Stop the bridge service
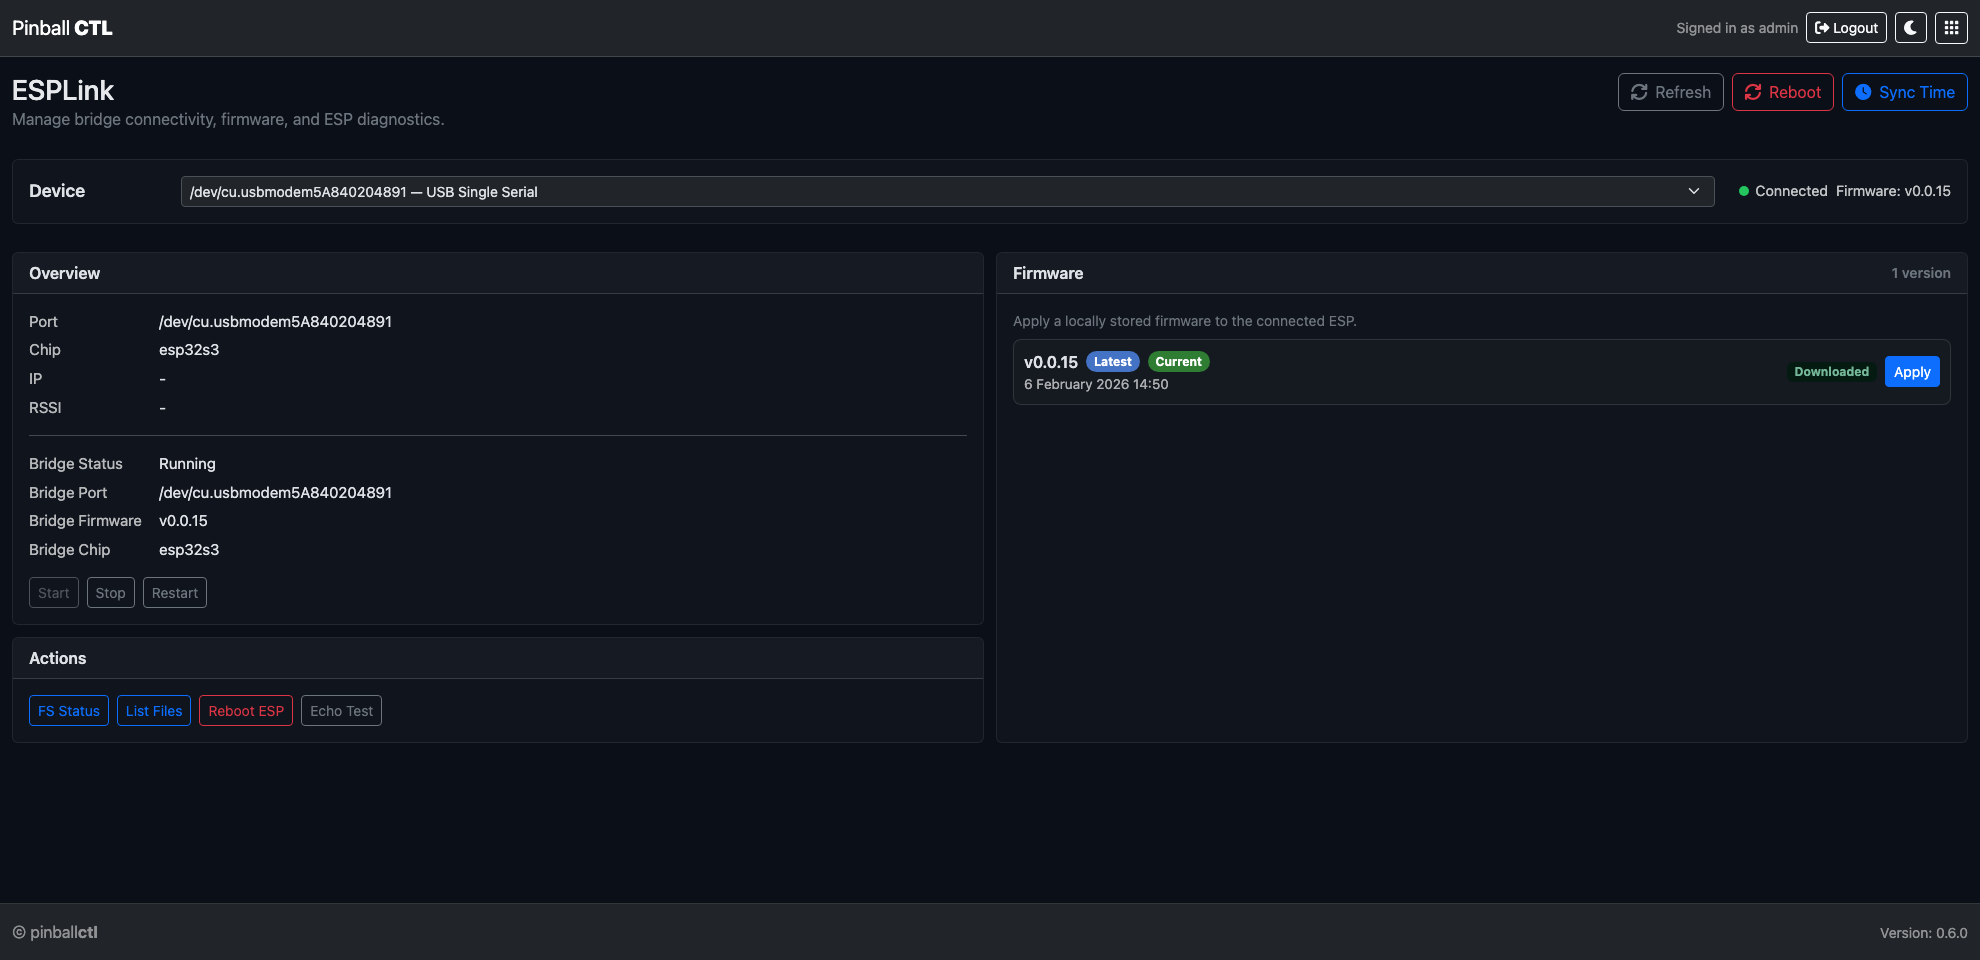Screen dimensions: 1980x960 pyautogui.click(x=110, y=593)
